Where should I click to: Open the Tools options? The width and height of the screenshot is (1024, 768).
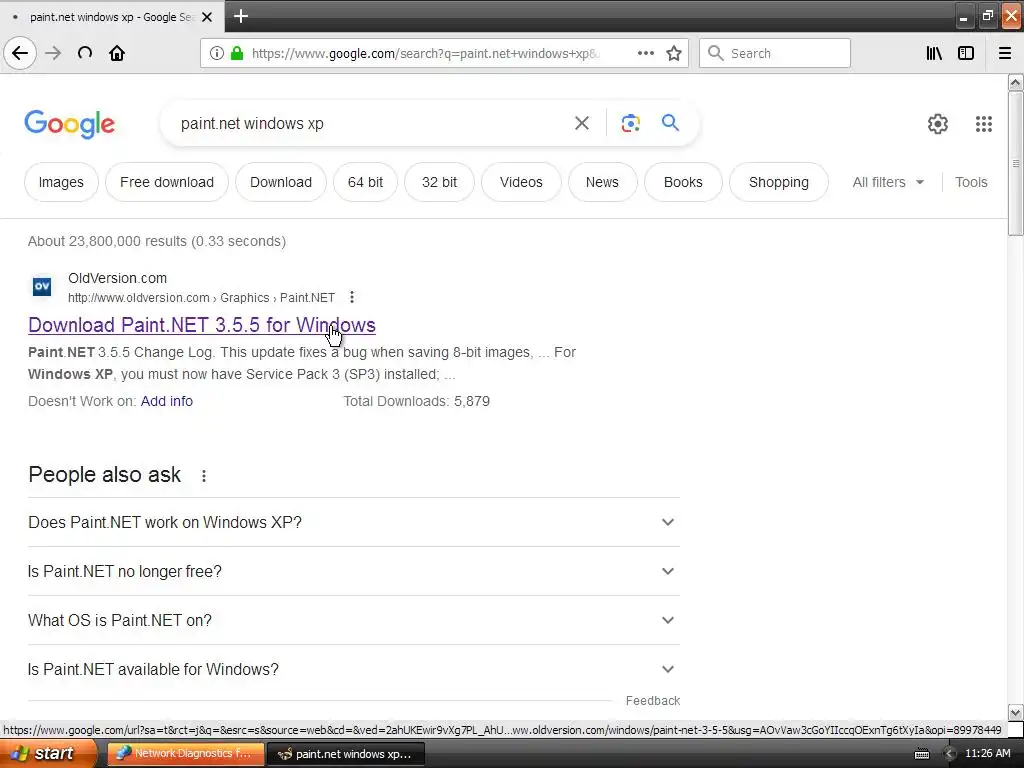point(971,182)
